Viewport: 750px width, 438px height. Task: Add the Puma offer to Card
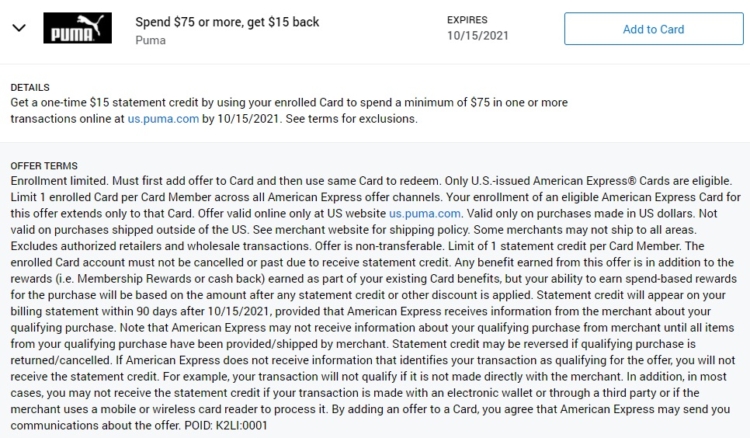coord(653,29)
